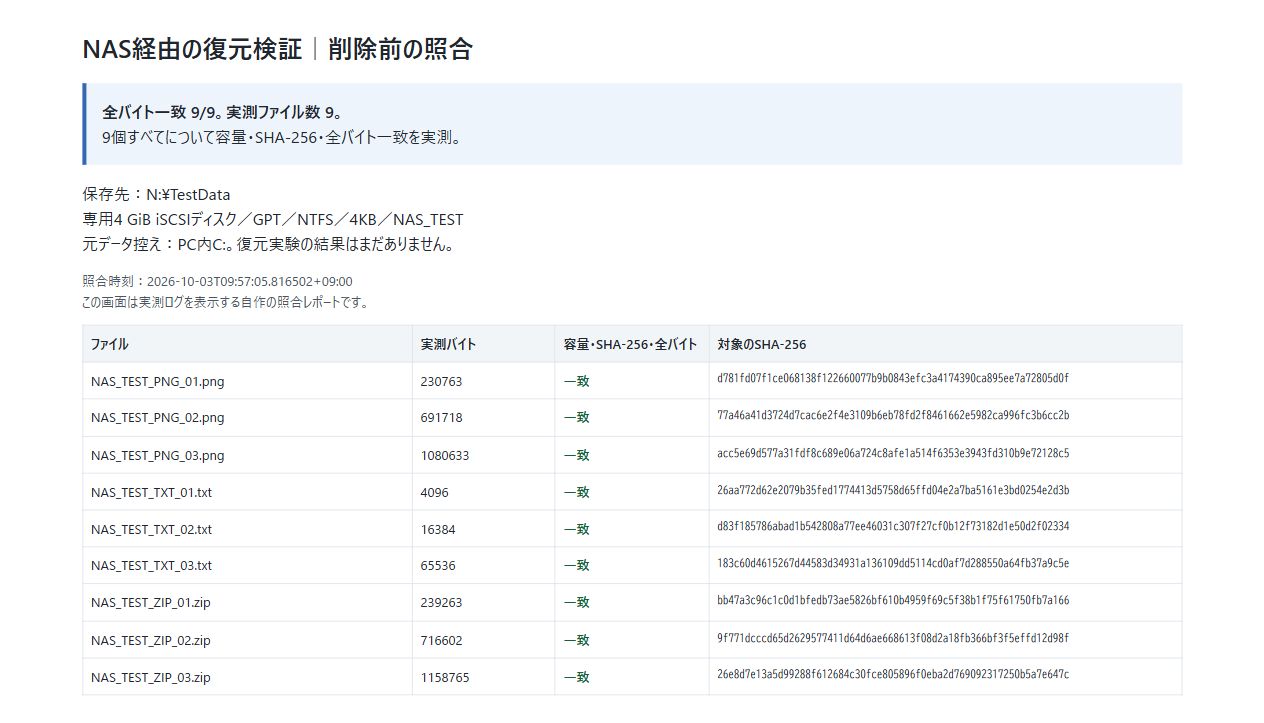Select file name NAS_TEST_TXT_02.txt
The height and width of the screenshot is (723, 1264).
(152, 529)
